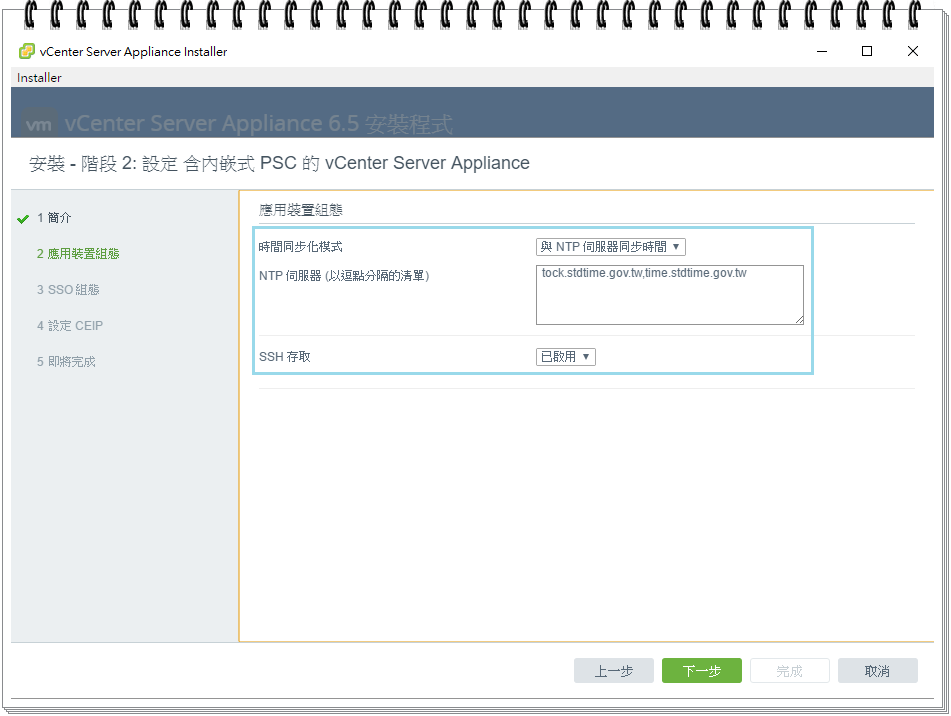
Task: Click the SSH 存取 label
Action: [284, 356]
